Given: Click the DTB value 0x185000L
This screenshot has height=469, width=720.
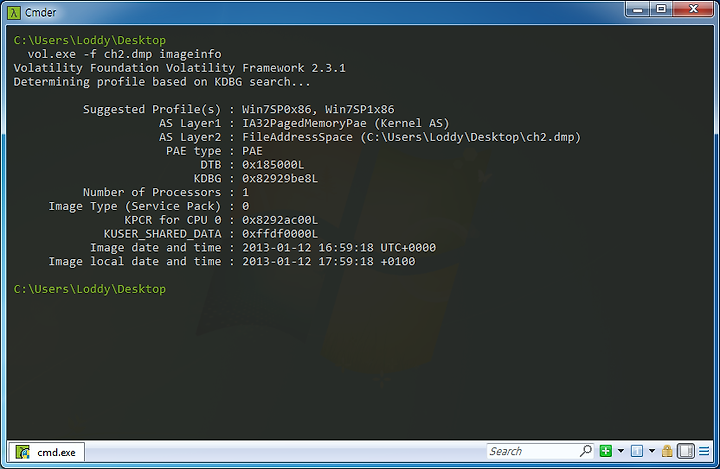Looking at the screenshot, I should (x=273, y=165).
